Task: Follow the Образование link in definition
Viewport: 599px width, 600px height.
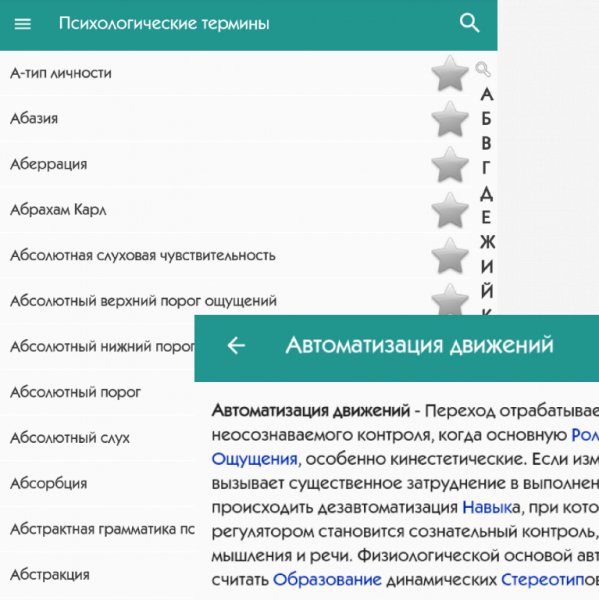Action: pyautogui.click(x=327, y=580)
